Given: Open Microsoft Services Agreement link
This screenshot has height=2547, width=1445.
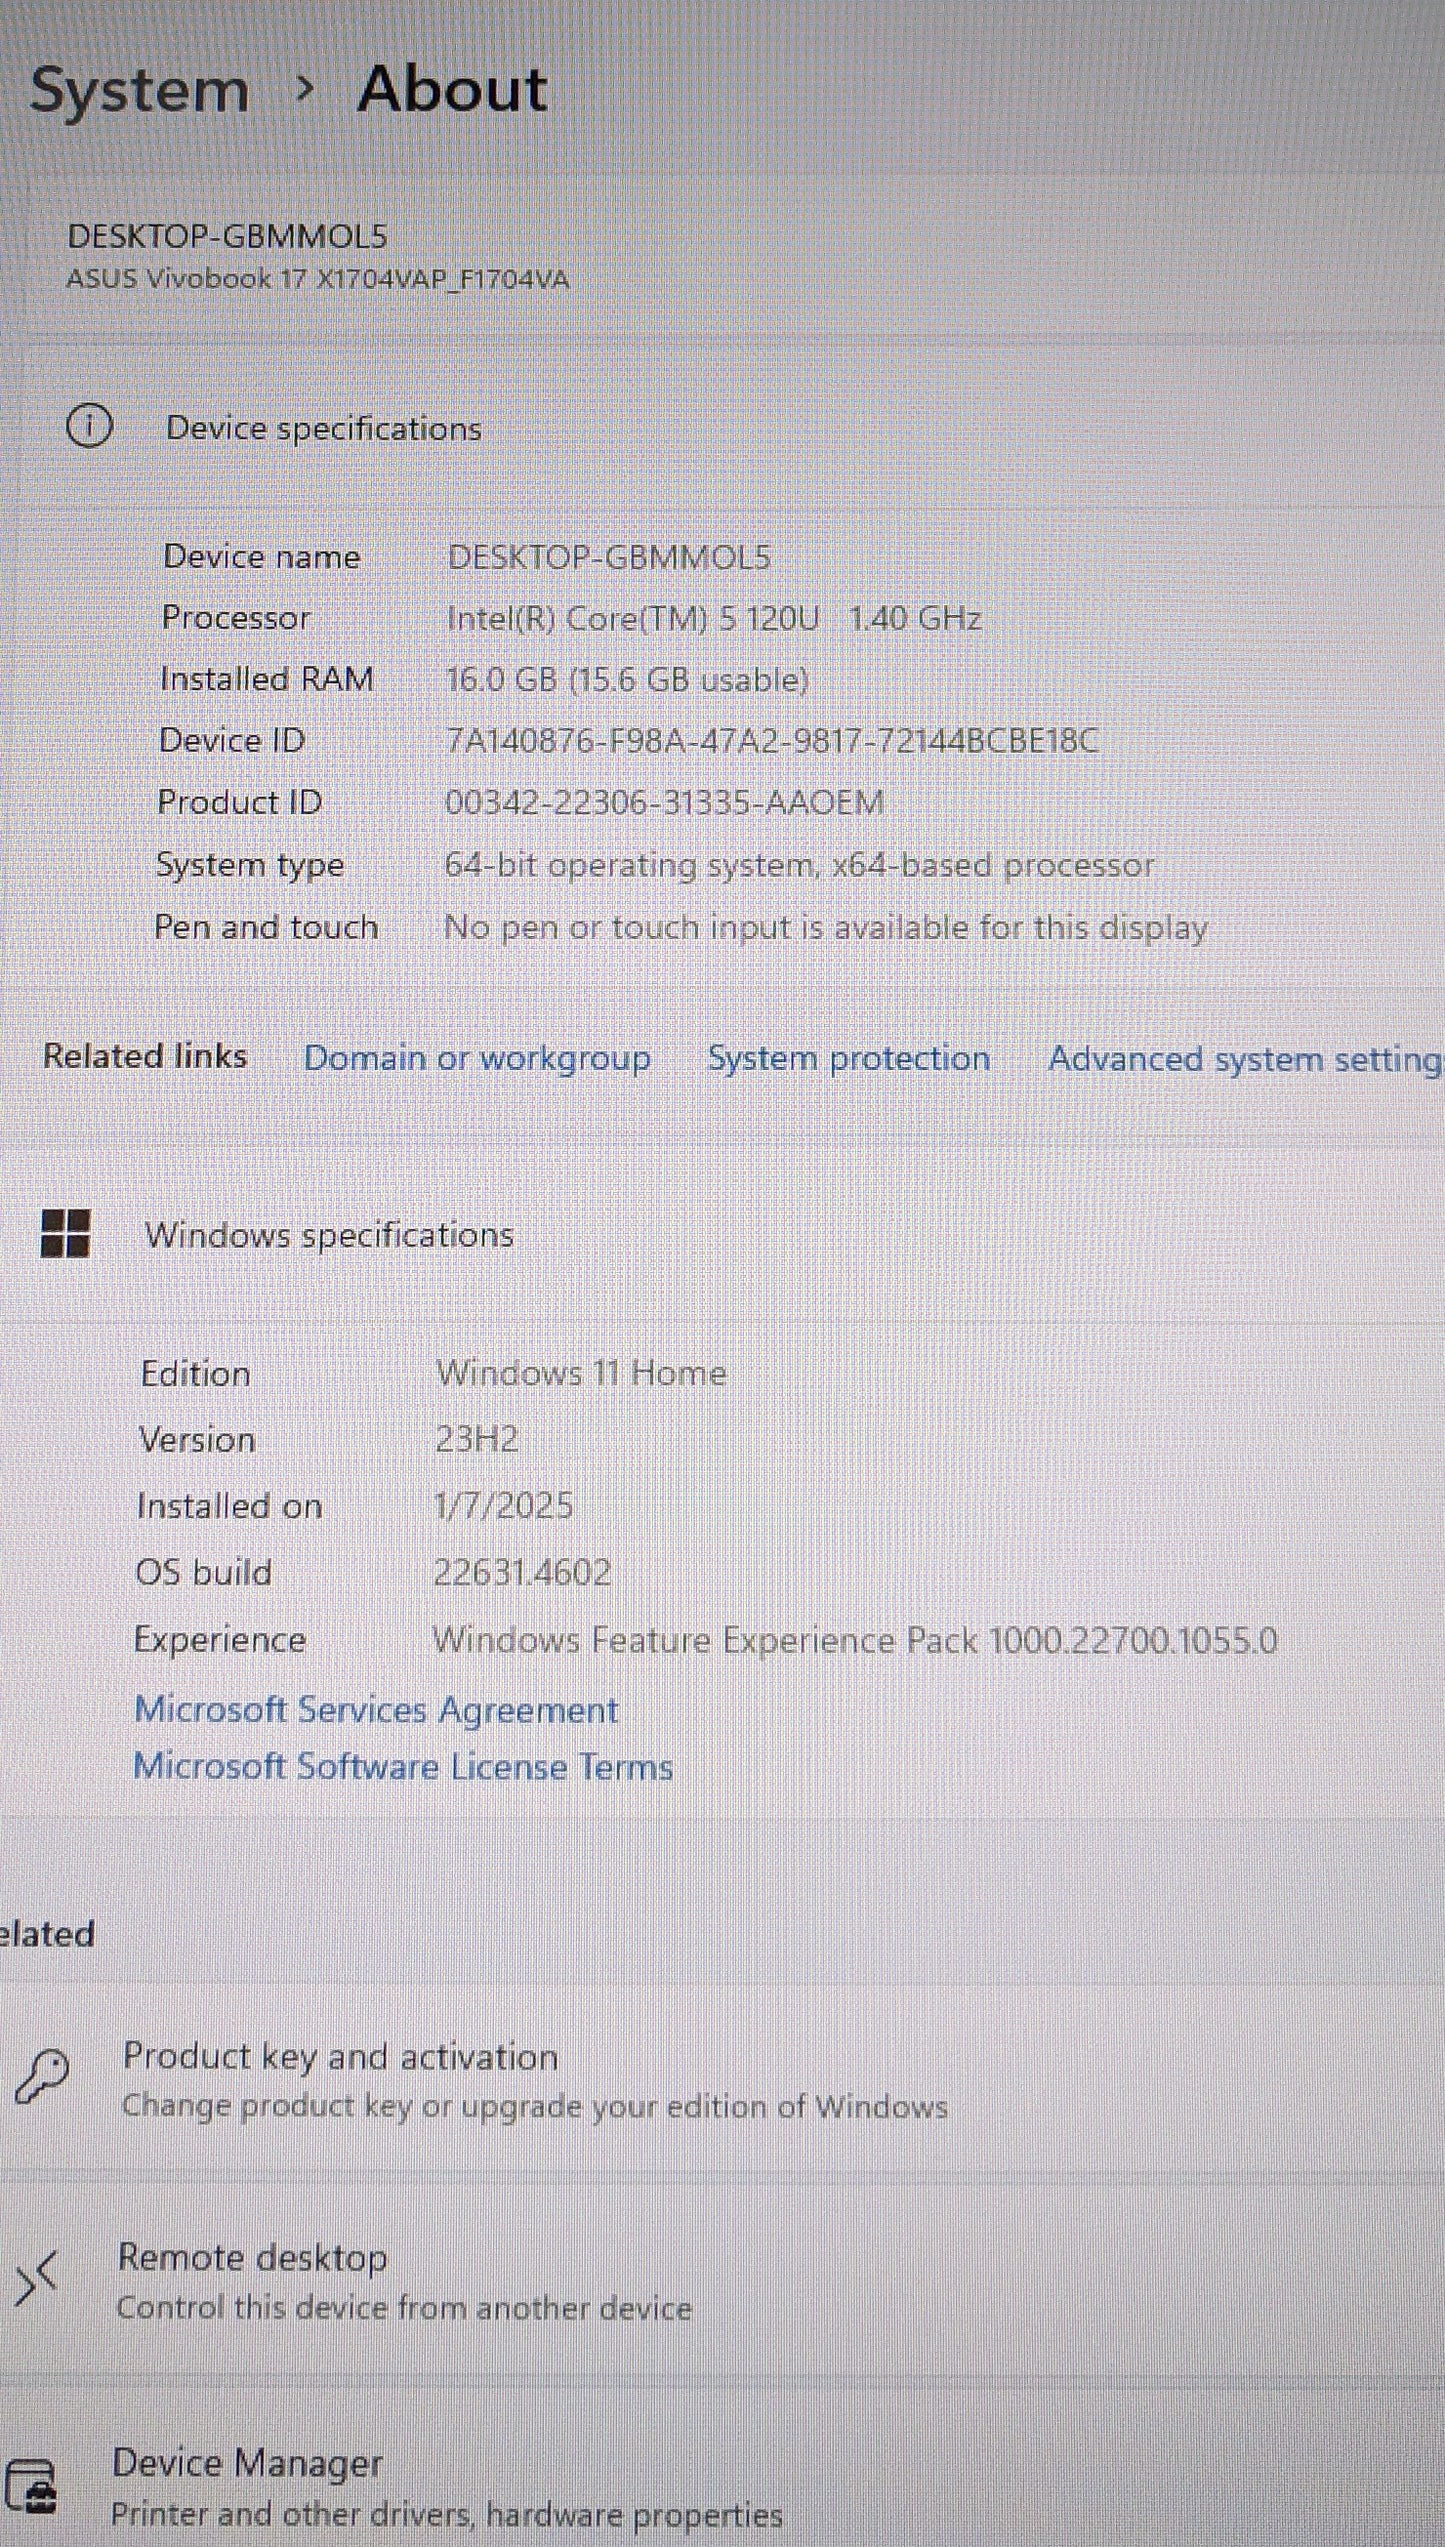Looking at the screenshot, I should [376, 1710].
